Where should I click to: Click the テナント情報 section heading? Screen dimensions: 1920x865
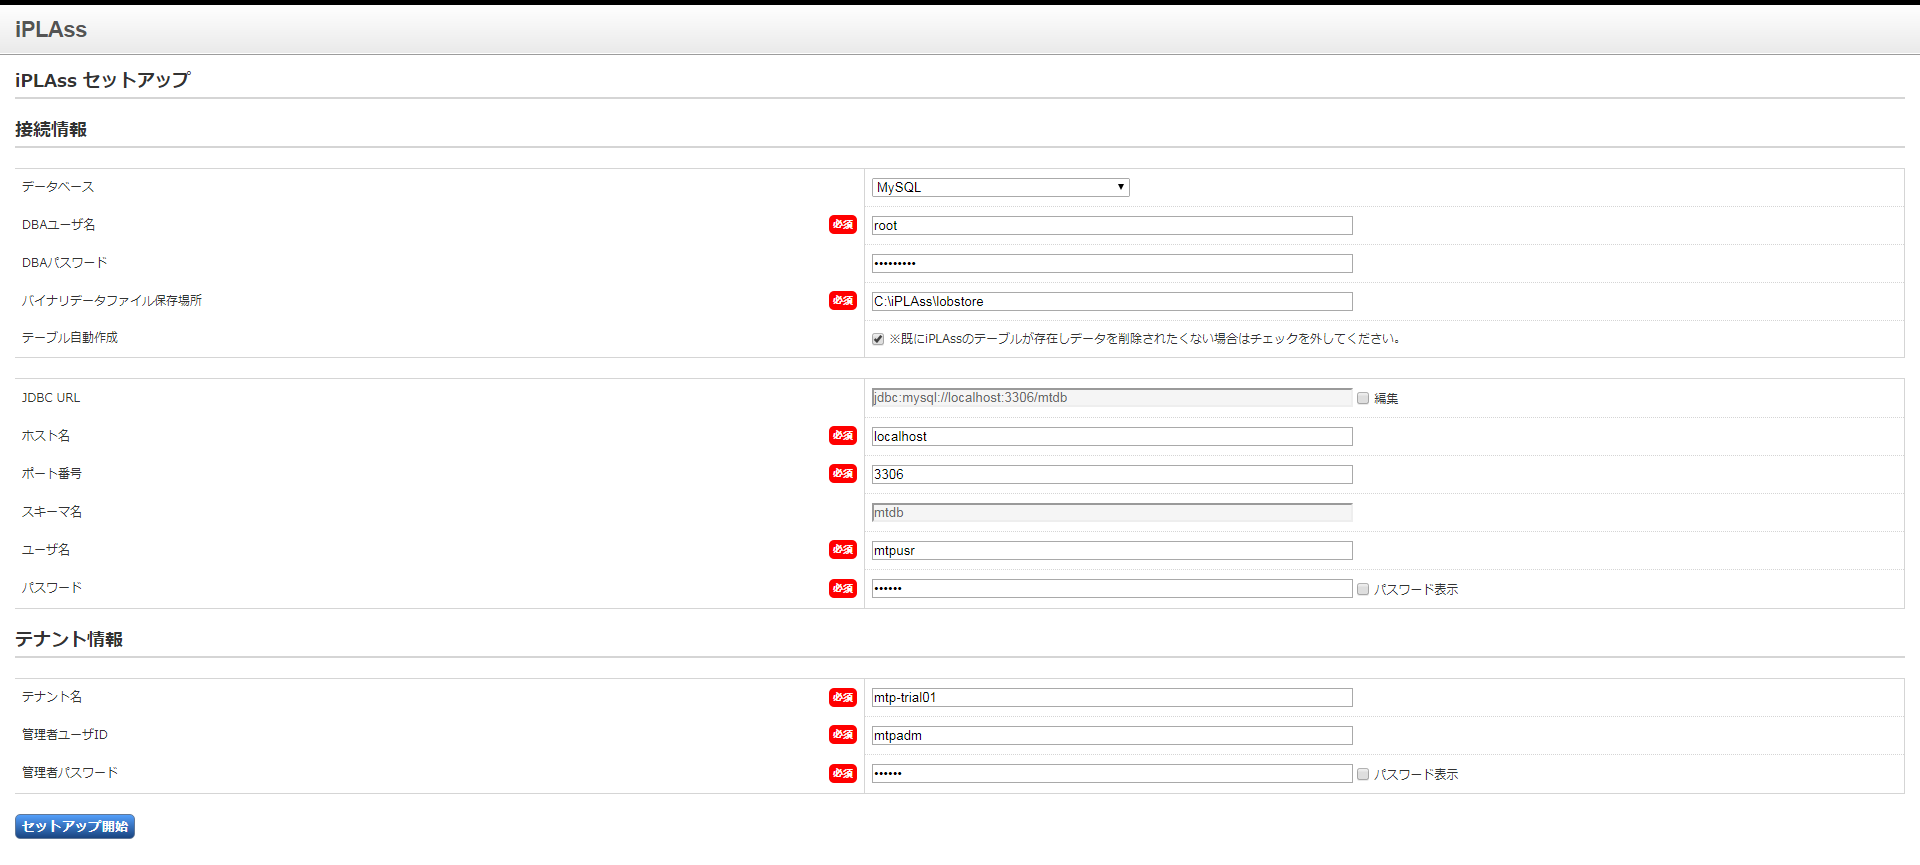pyautogui.click(x=69, y=640)
